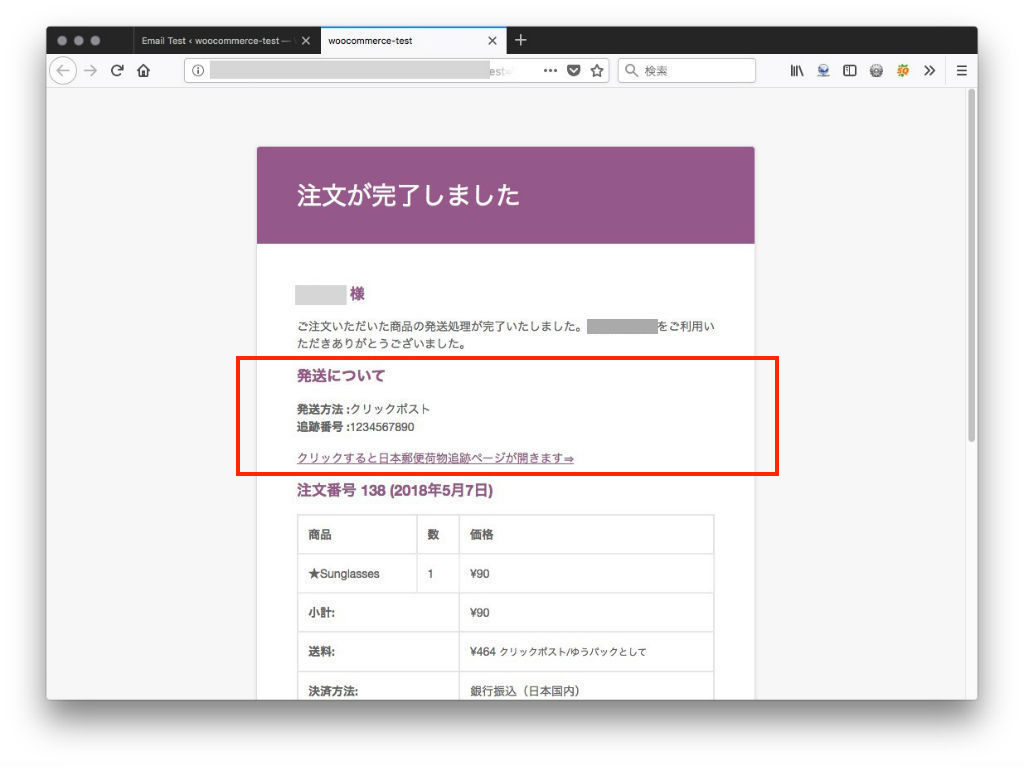Viewport: 1024px width, 766px height.
Task: Go to the Firefox home page
Action: pyautogui.click(x=143, y=71)
